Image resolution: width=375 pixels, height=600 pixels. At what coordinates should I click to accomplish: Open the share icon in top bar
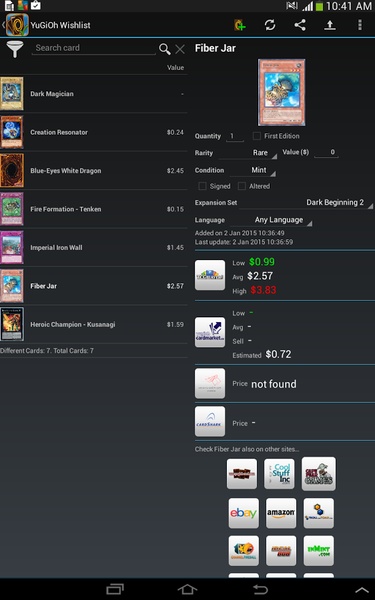point(300,25)
